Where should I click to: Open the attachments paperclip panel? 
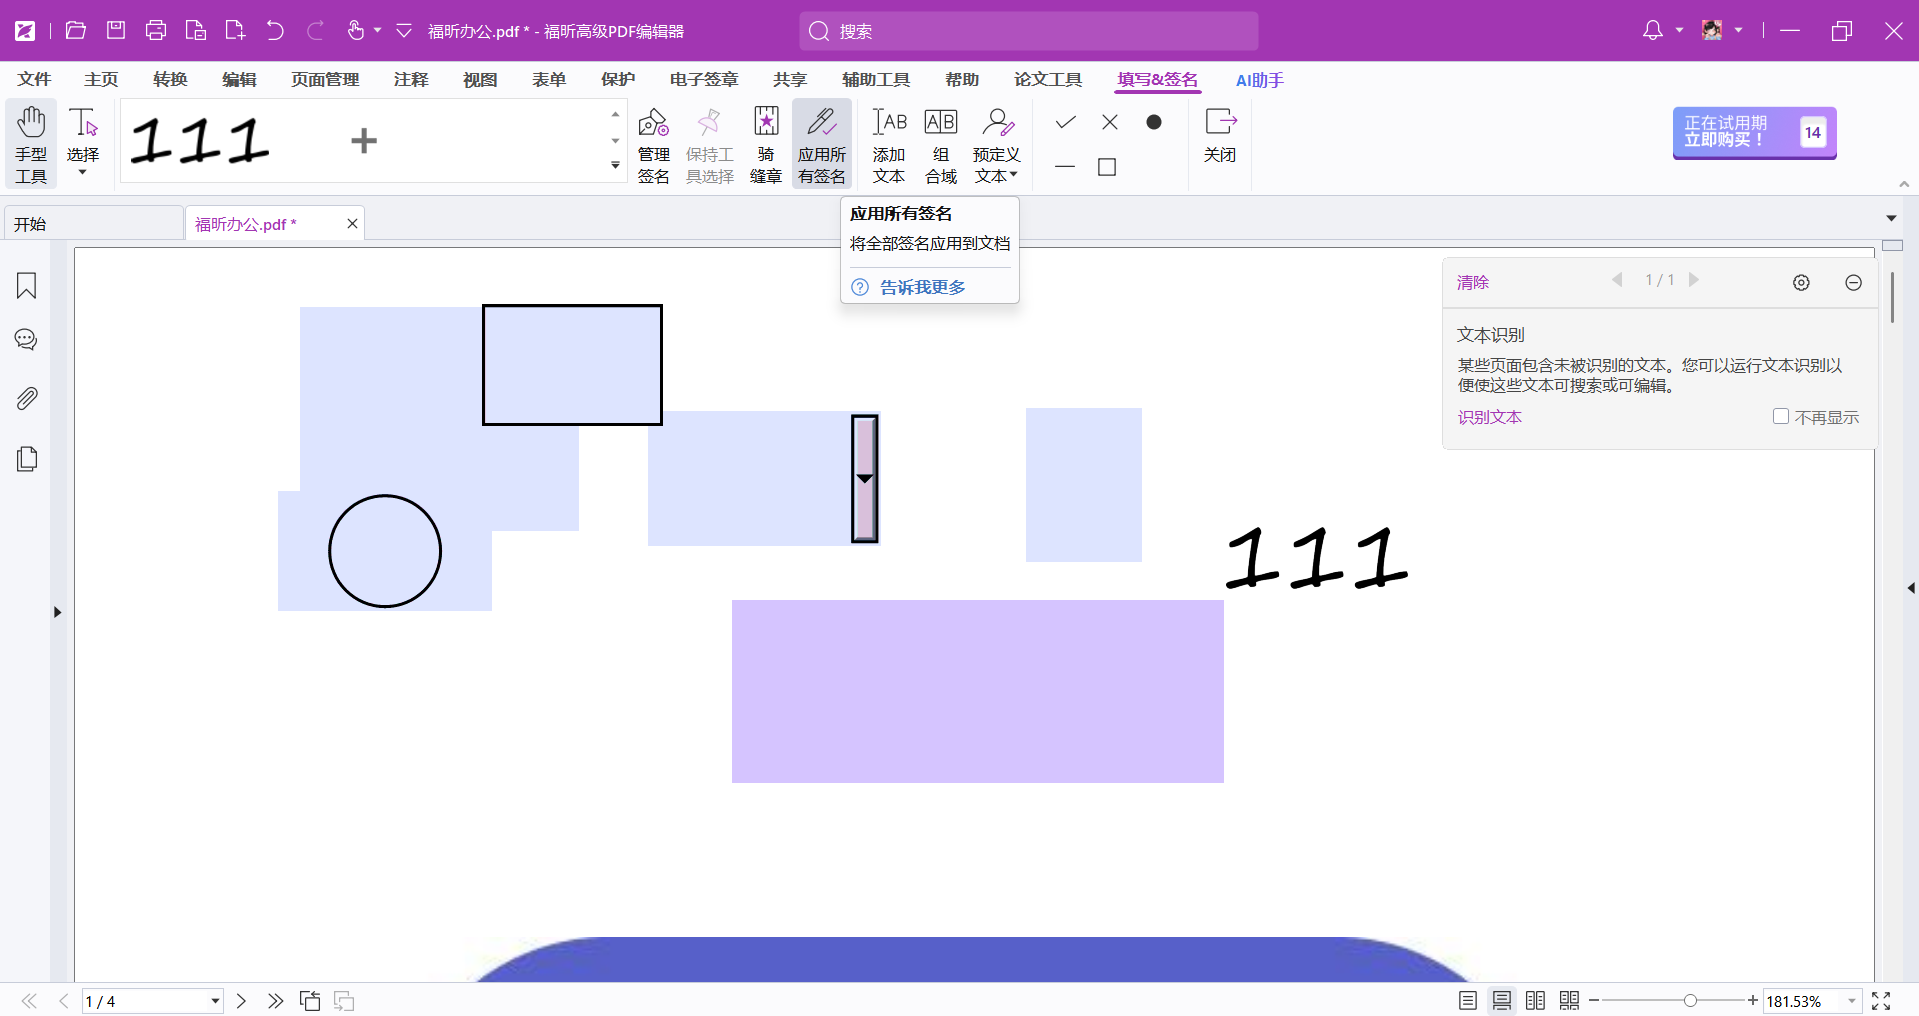tap(27, 399)
